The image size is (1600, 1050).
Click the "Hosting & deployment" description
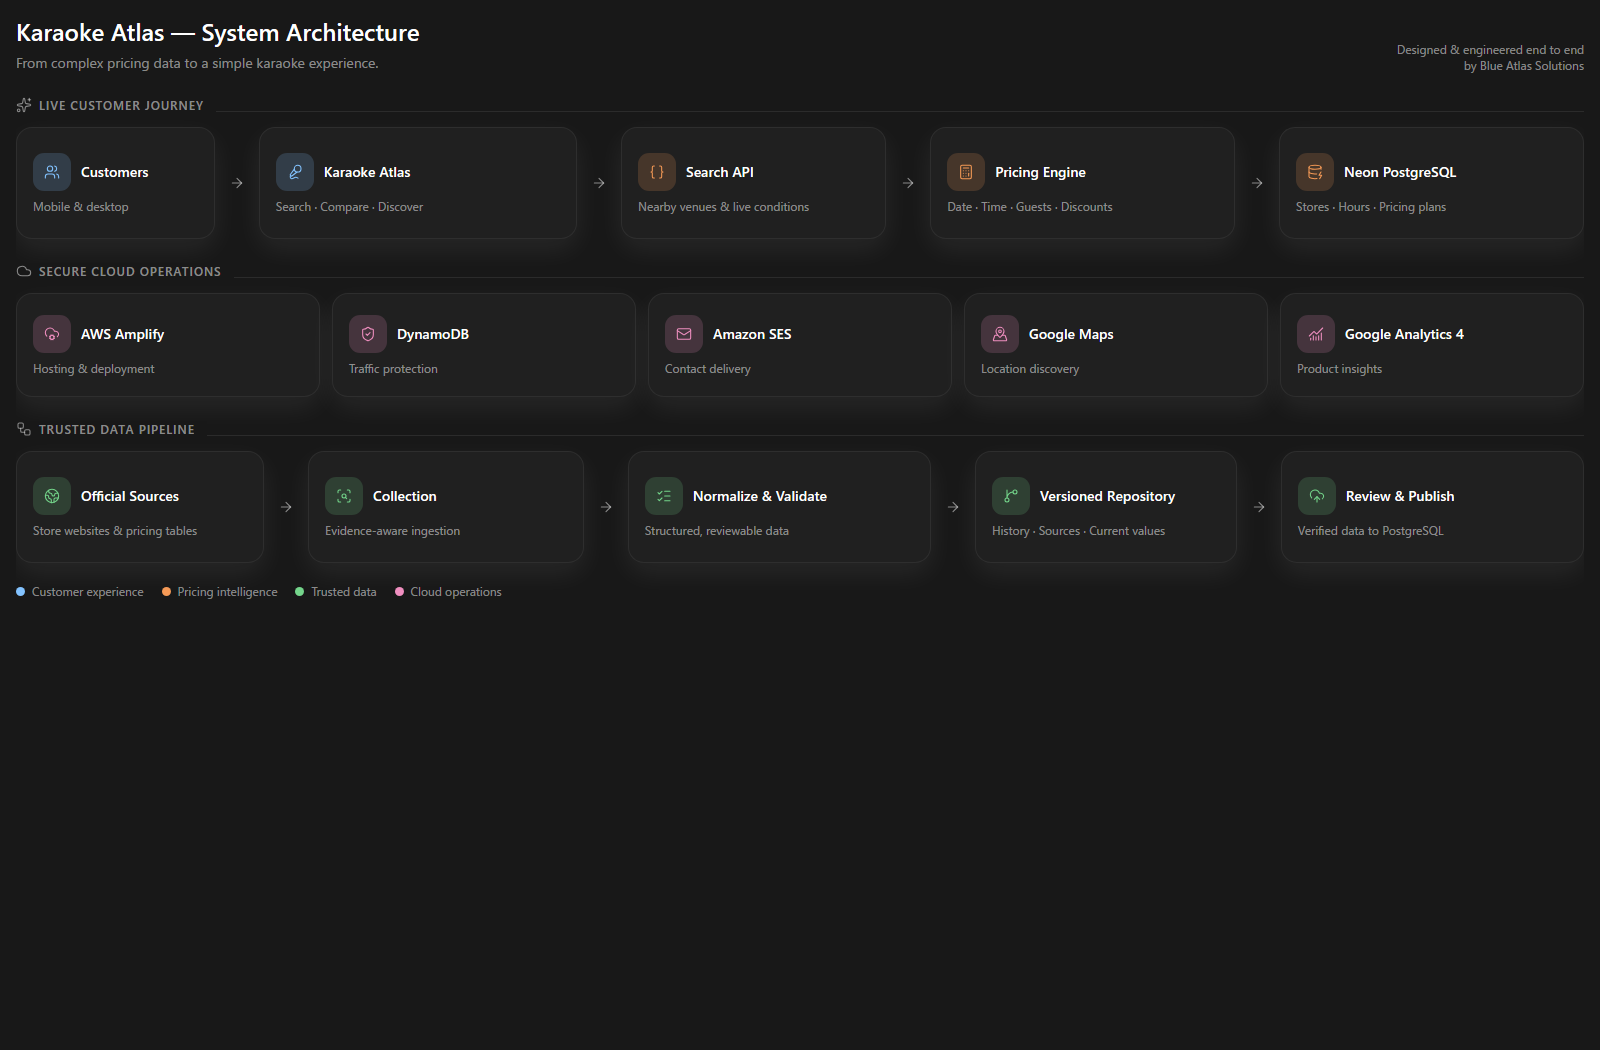coord(94,369)
